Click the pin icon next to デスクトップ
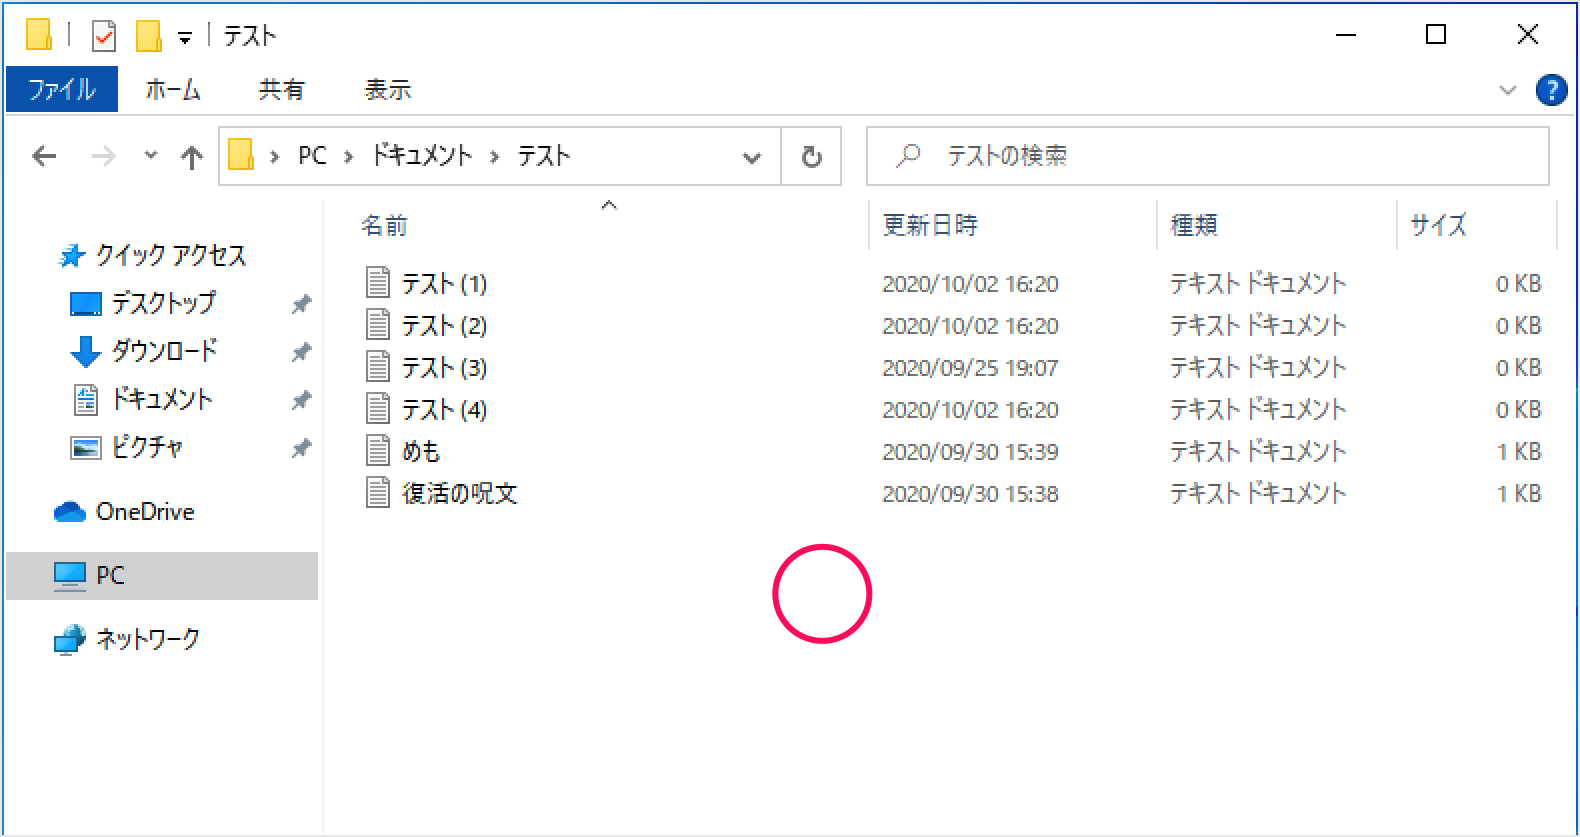 pyautogui.click(x=301, y=304)
